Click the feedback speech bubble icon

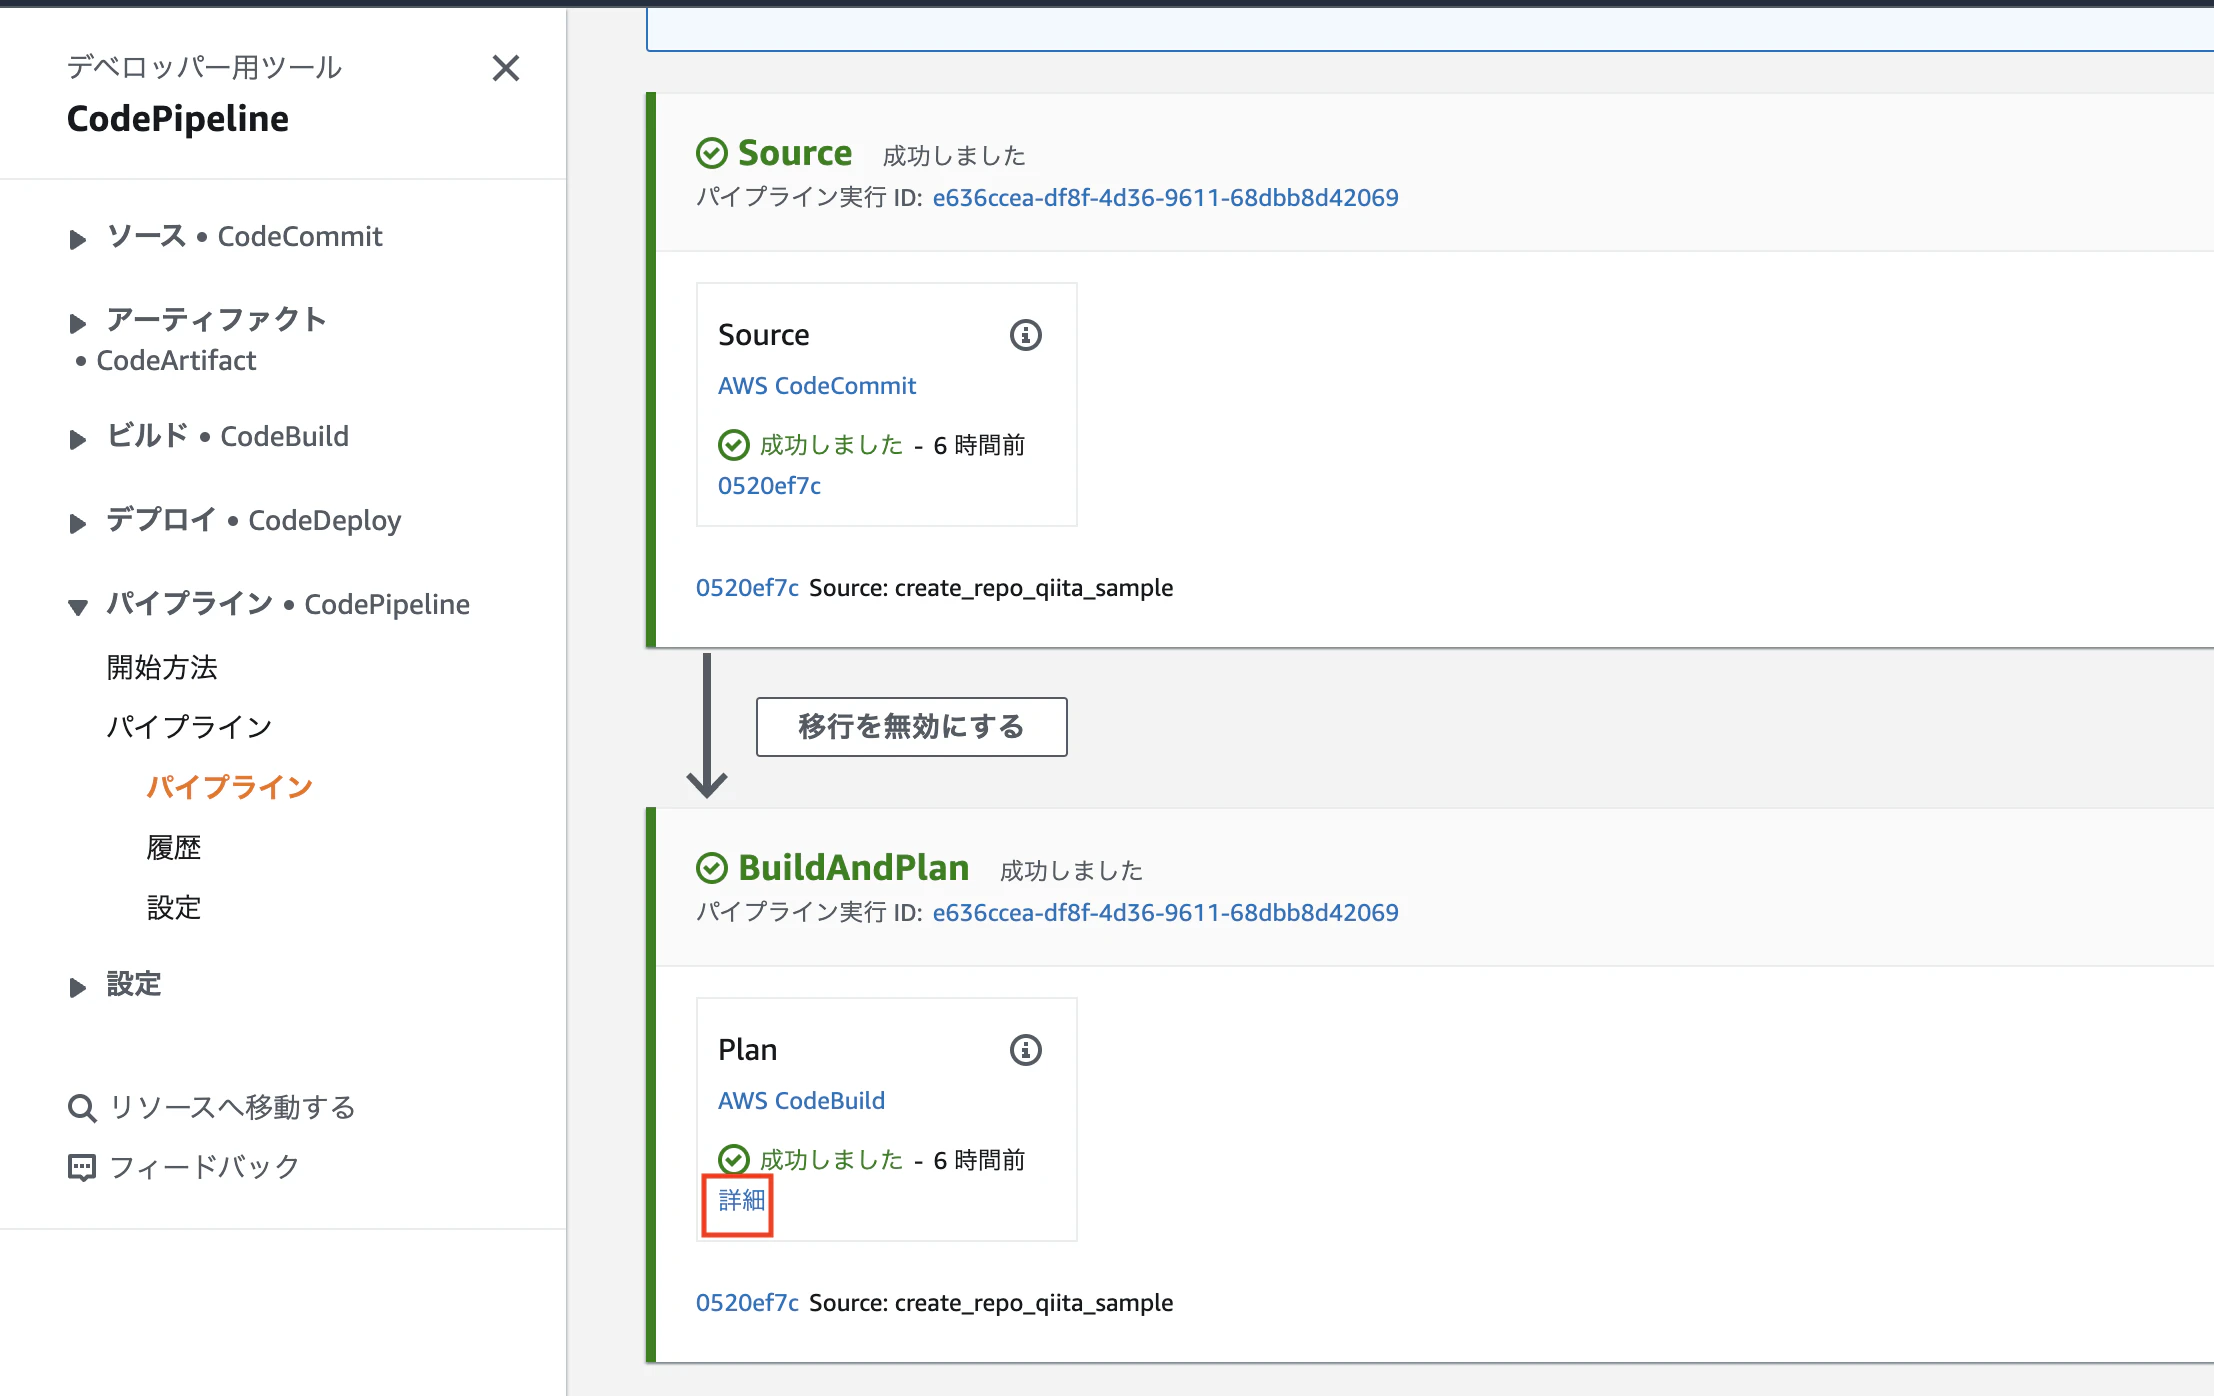click(x=82, y=1167)
